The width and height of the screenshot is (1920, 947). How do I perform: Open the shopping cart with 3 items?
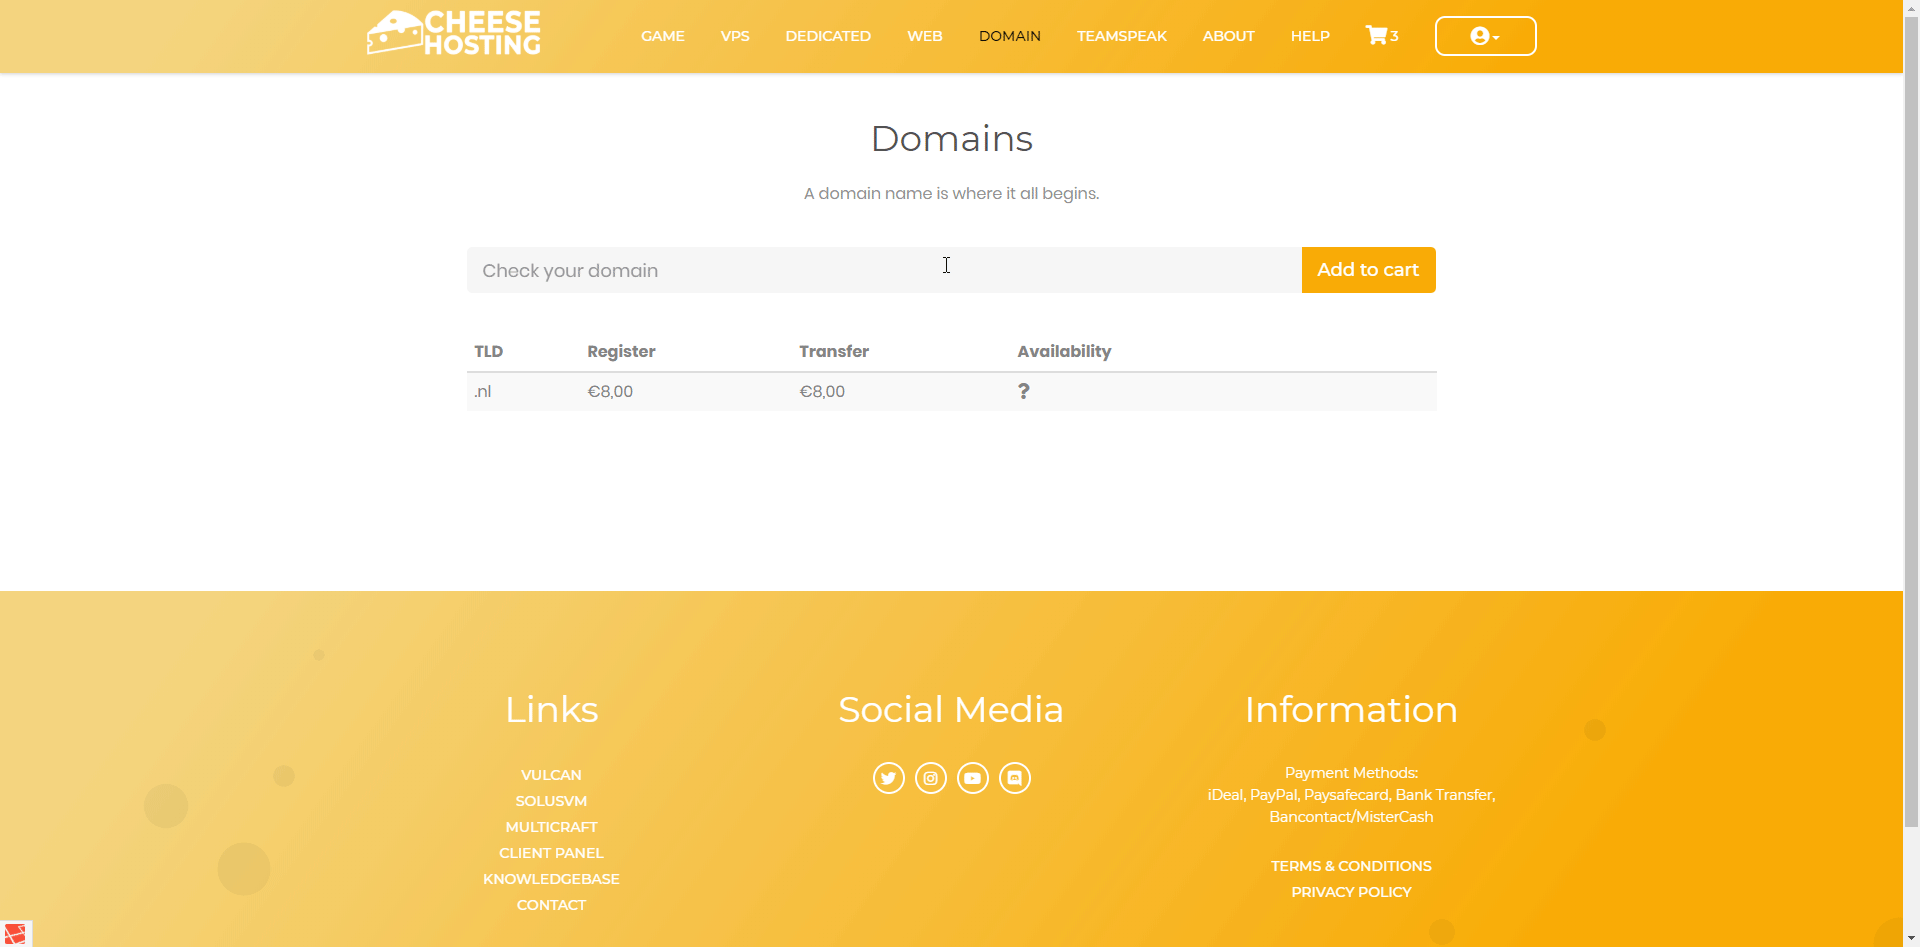[x=1381, y=36]
